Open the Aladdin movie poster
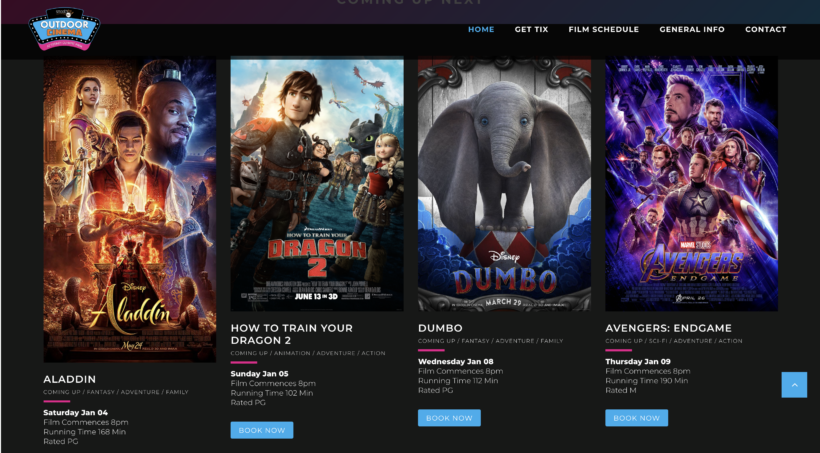 pyautogui.click(x=130, y=210)
